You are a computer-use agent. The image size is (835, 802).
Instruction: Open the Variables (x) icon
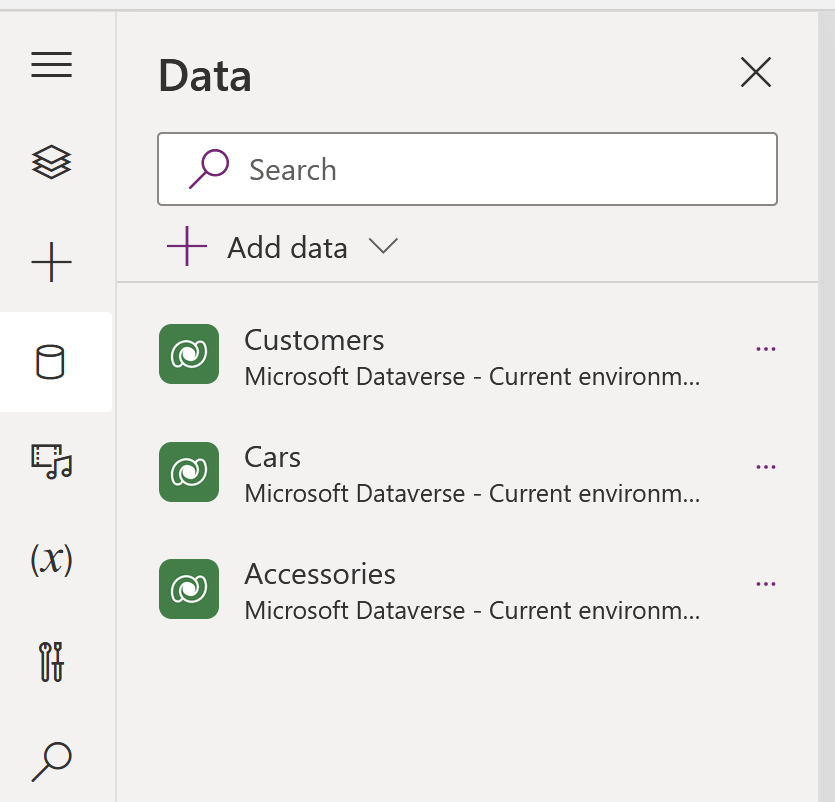click(x=52, y=559)
